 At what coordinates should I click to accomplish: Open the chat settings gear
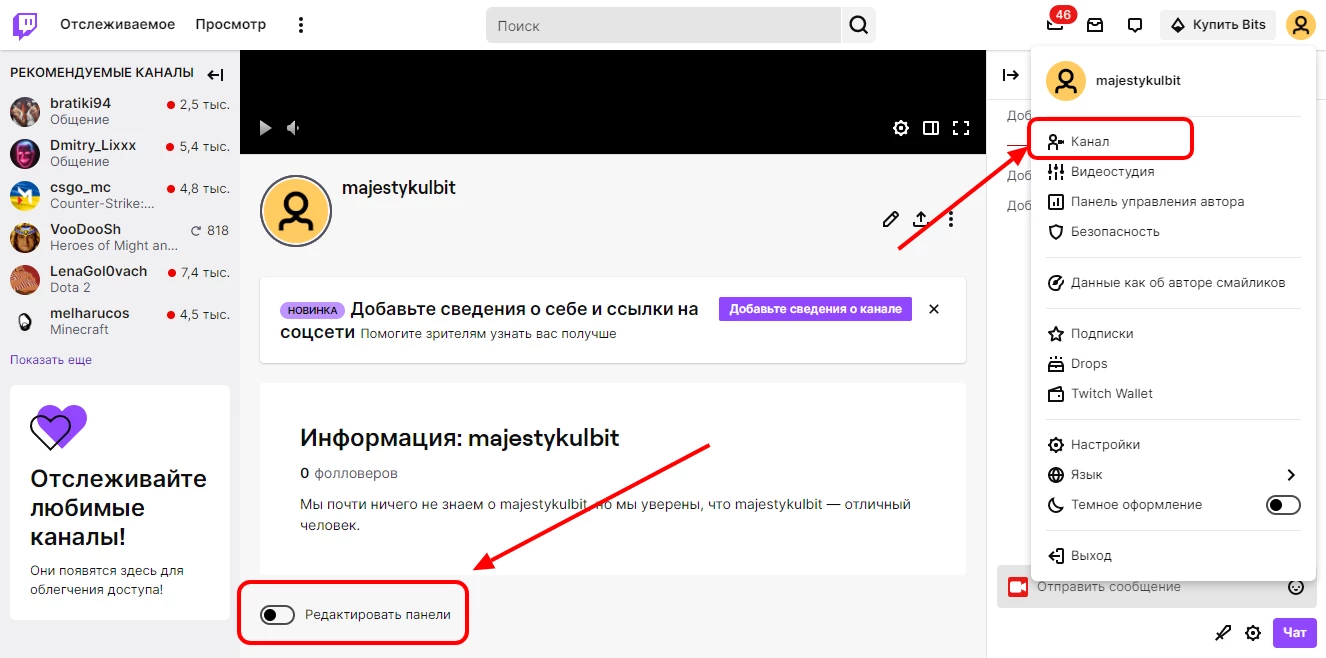(x=1253, y=633)
